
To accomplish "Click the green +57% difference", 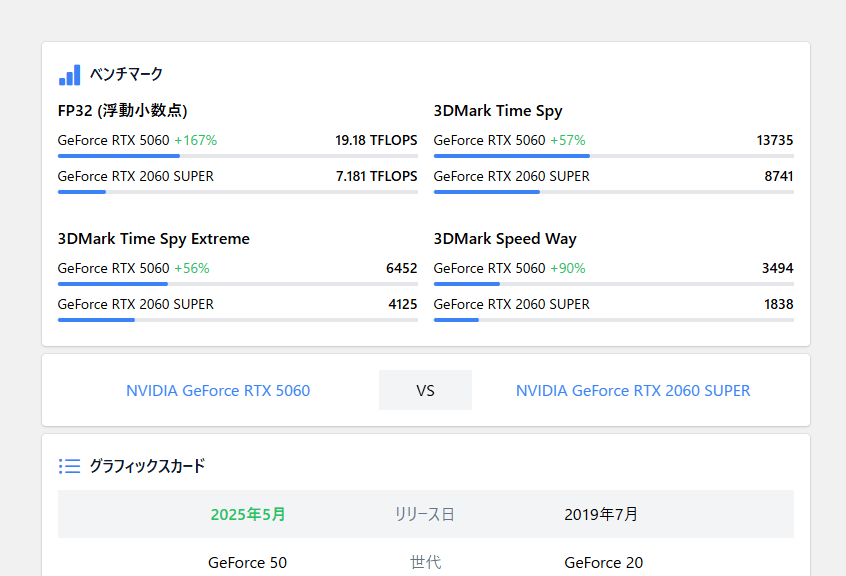I will click(568, 140).
